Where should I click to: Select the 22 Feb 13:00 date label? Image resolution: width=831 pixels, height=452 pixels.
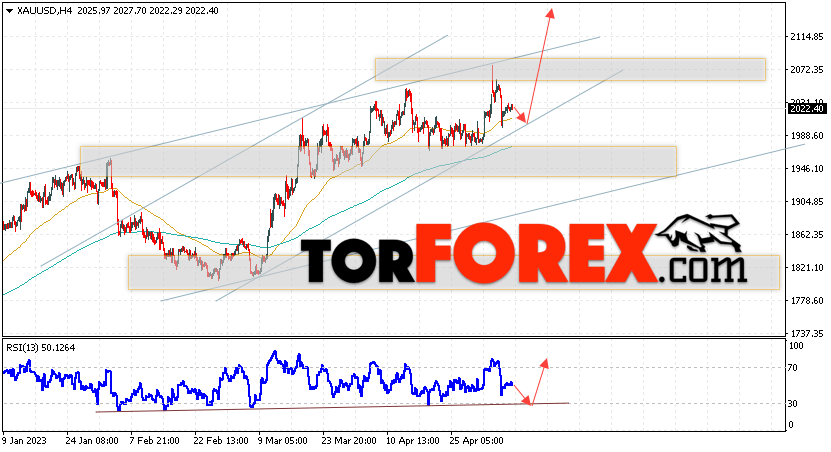pos(220,440)
